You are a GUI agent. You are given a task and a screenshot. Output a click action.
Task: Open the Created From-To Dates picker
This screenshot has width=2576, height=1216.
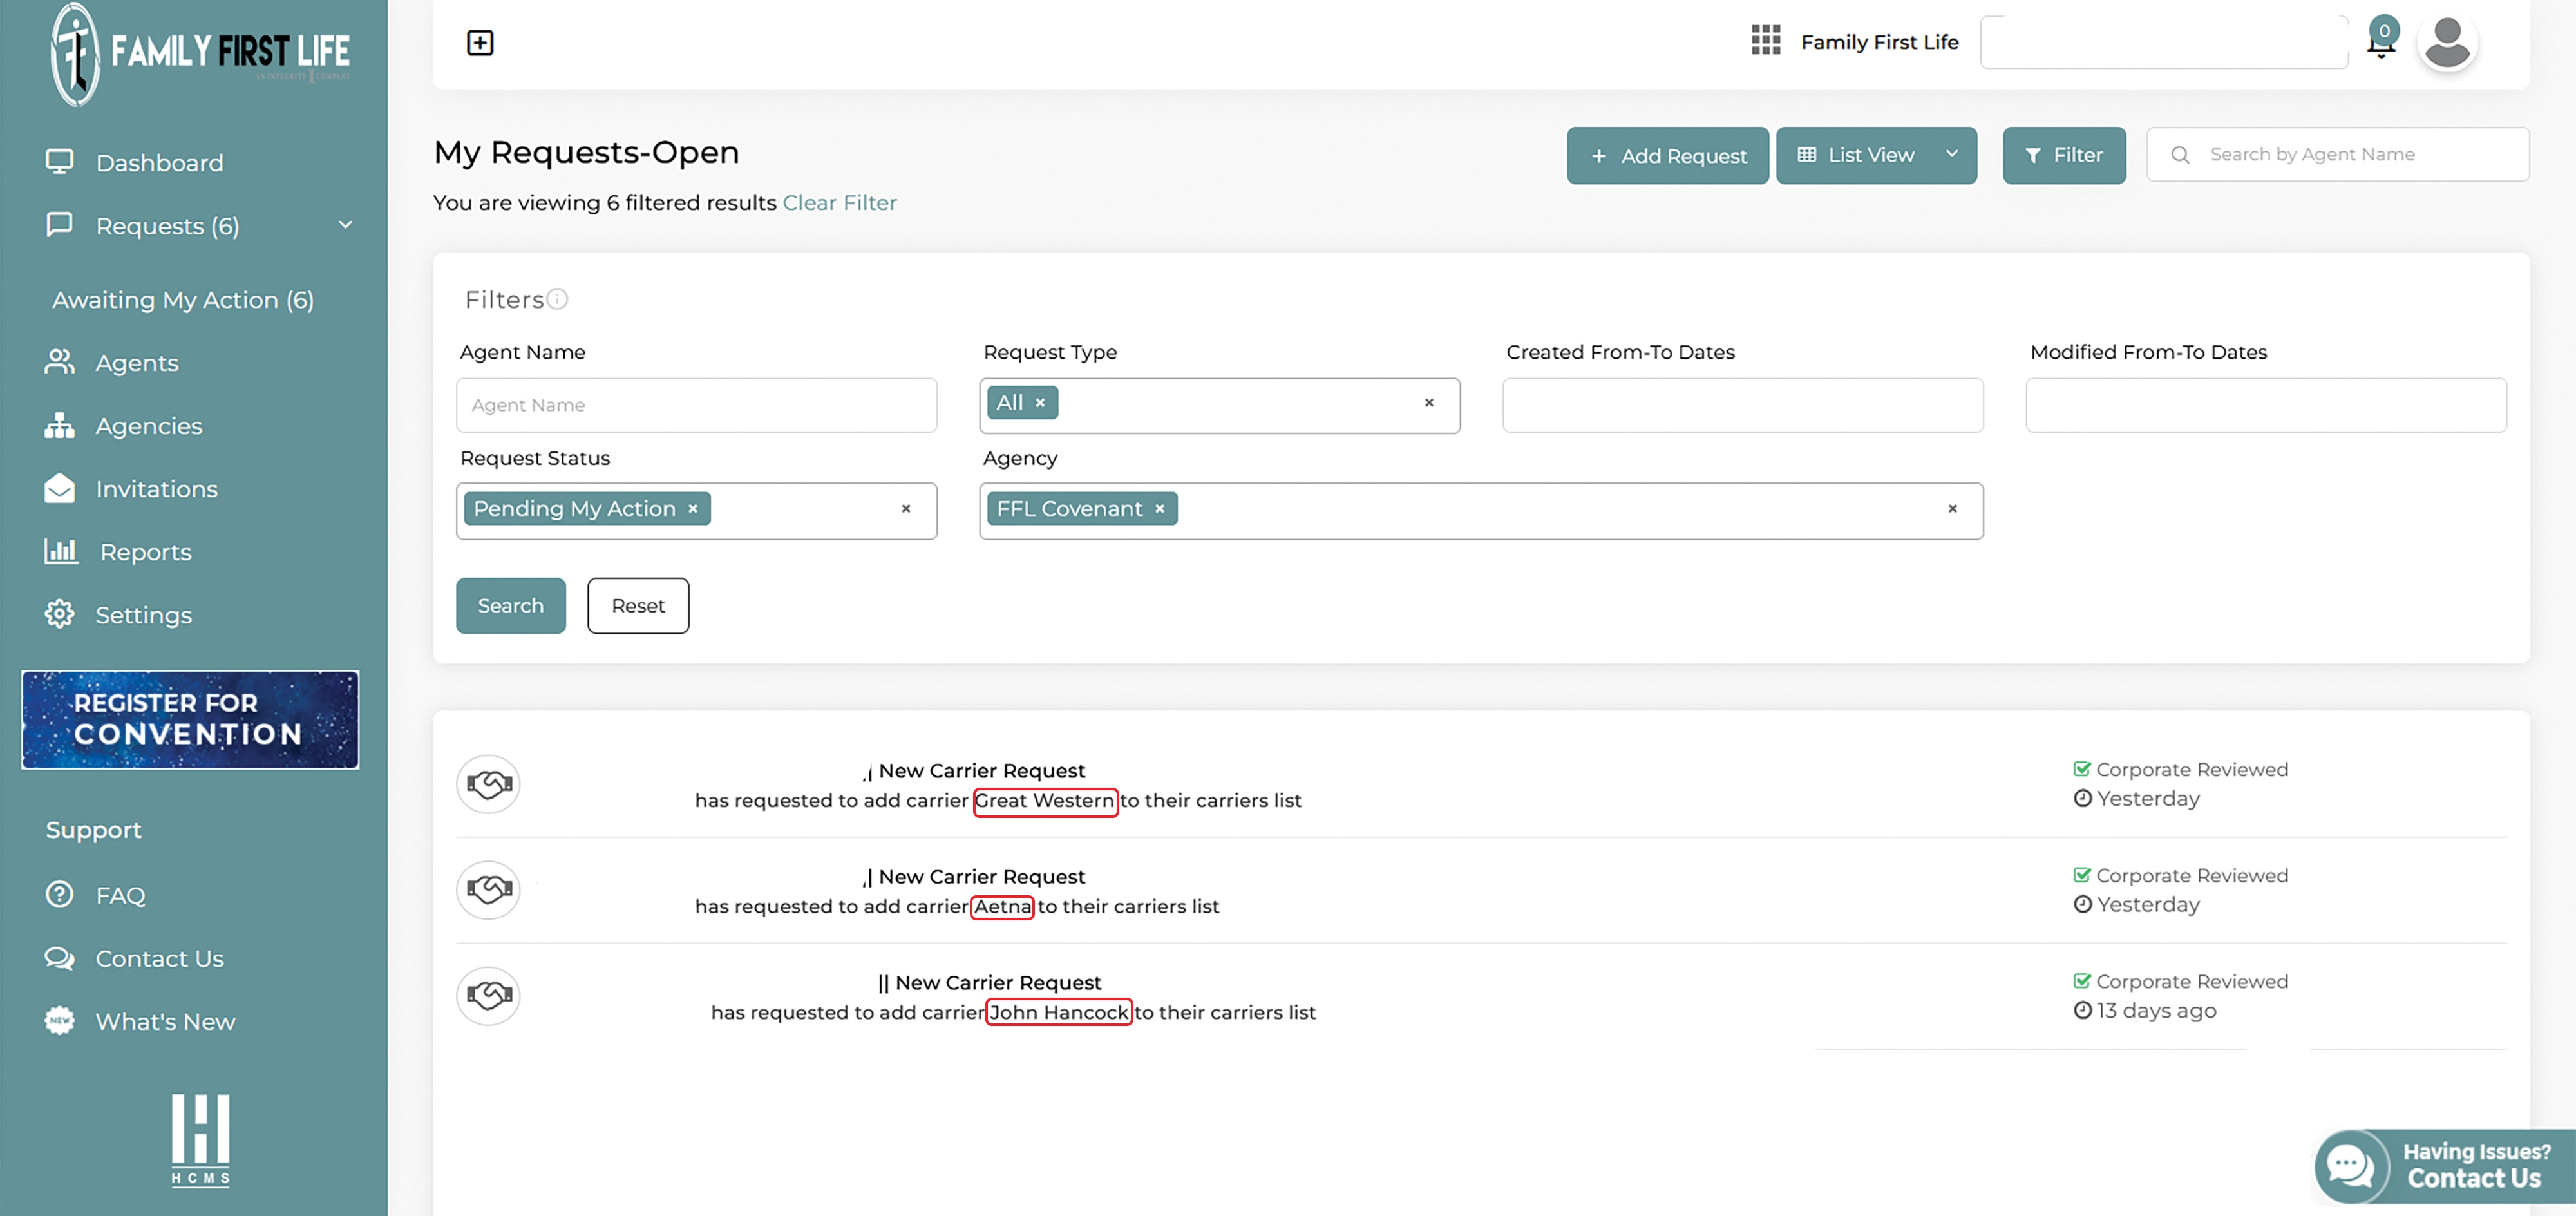click(x=1742, y=405)
